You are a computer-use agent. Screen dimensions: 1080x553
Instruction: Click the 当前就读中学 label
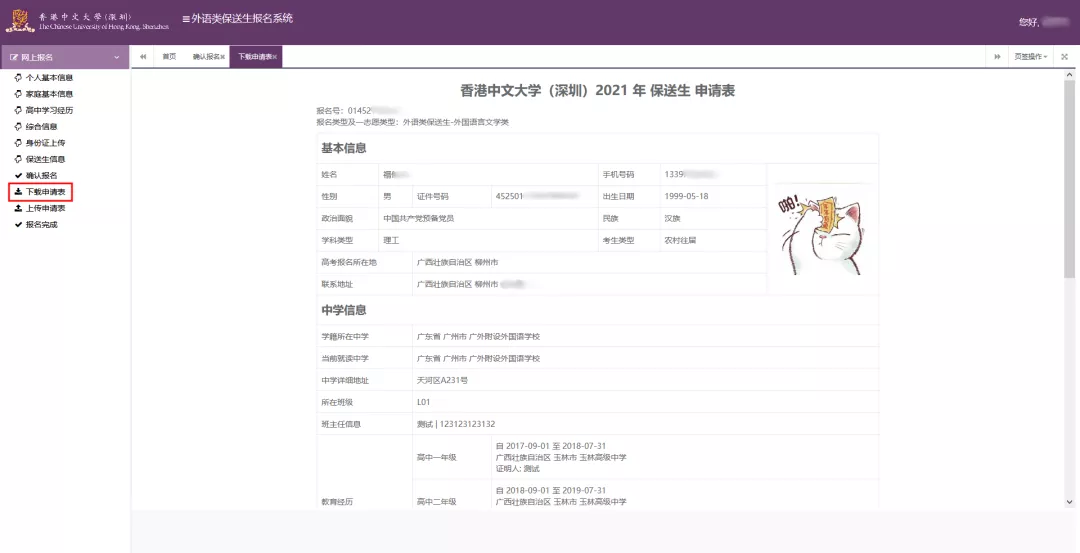pos(345,359)
